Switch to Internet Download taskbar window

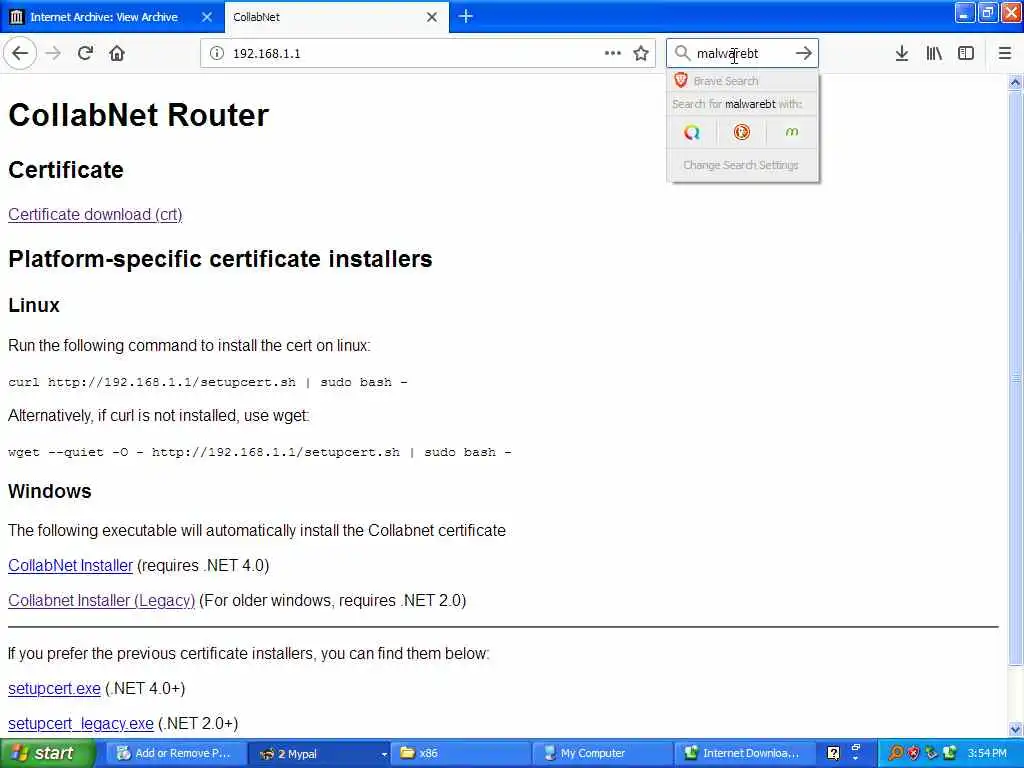pos(744,754)
